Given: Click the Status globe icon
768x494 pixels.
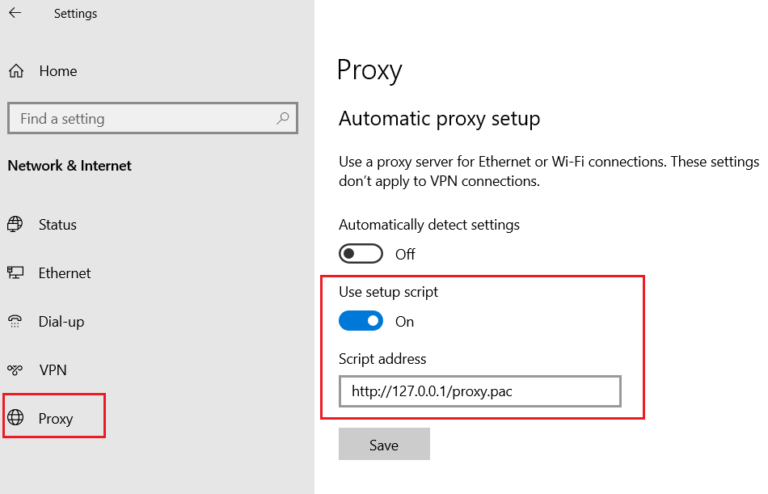Looking at the screenshot, I should [15, 224].
